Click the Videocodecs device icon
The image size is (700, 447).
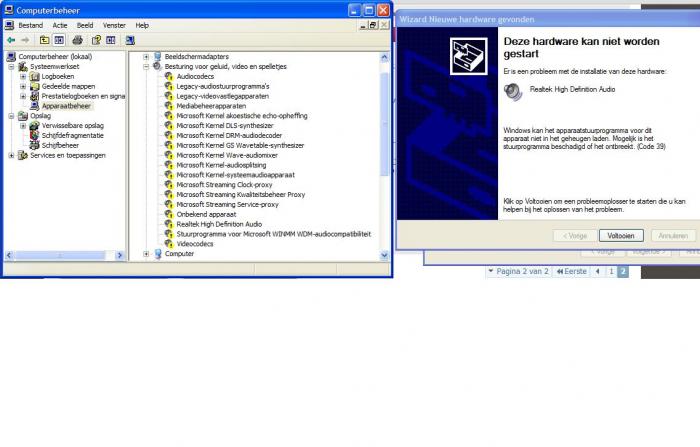[169, 244]
